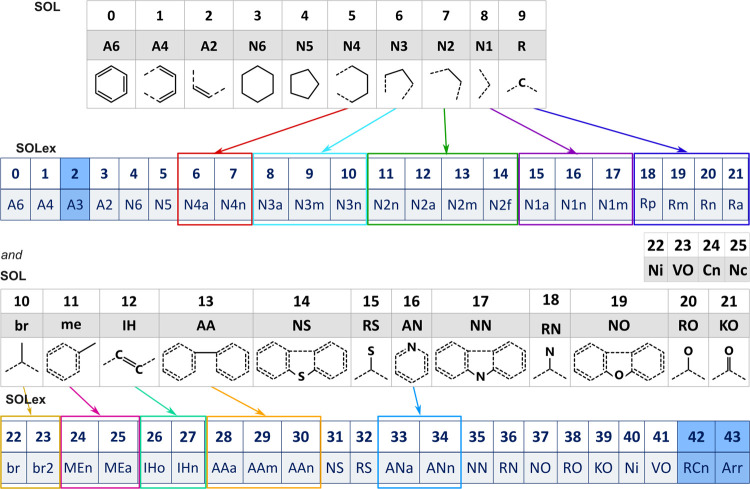Select the number 43 header cell
The width and height of the screenshot is (750, 489).
click(x=732, y=436)
